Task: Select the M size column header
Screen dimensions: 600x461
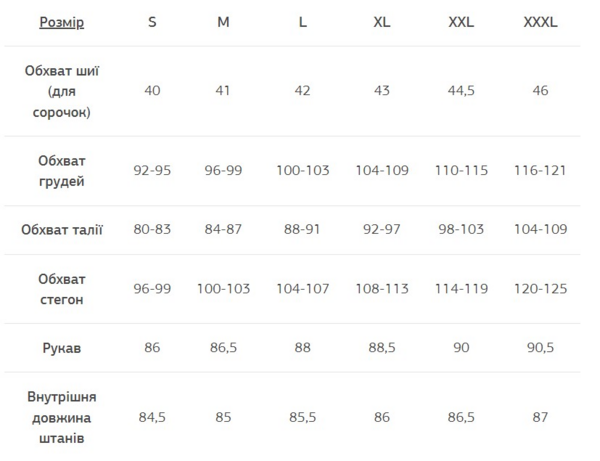Action: [223, 22]
